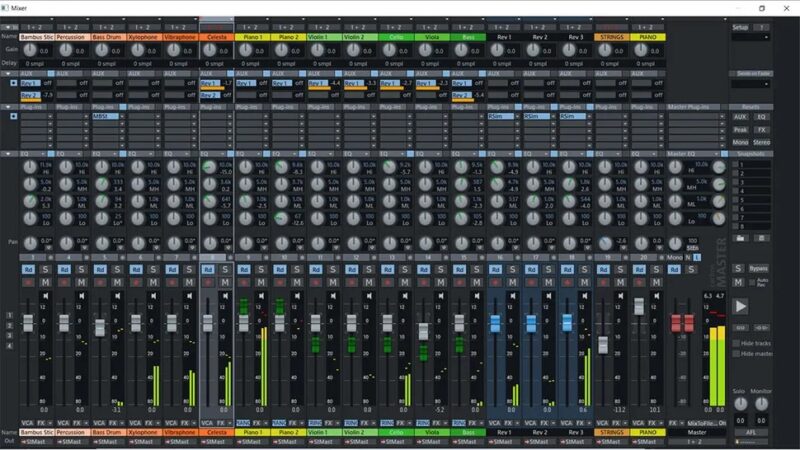Click speaker icon on Bass Drum channel
Viewport: 800px width, 450px height.
(118, 296)
